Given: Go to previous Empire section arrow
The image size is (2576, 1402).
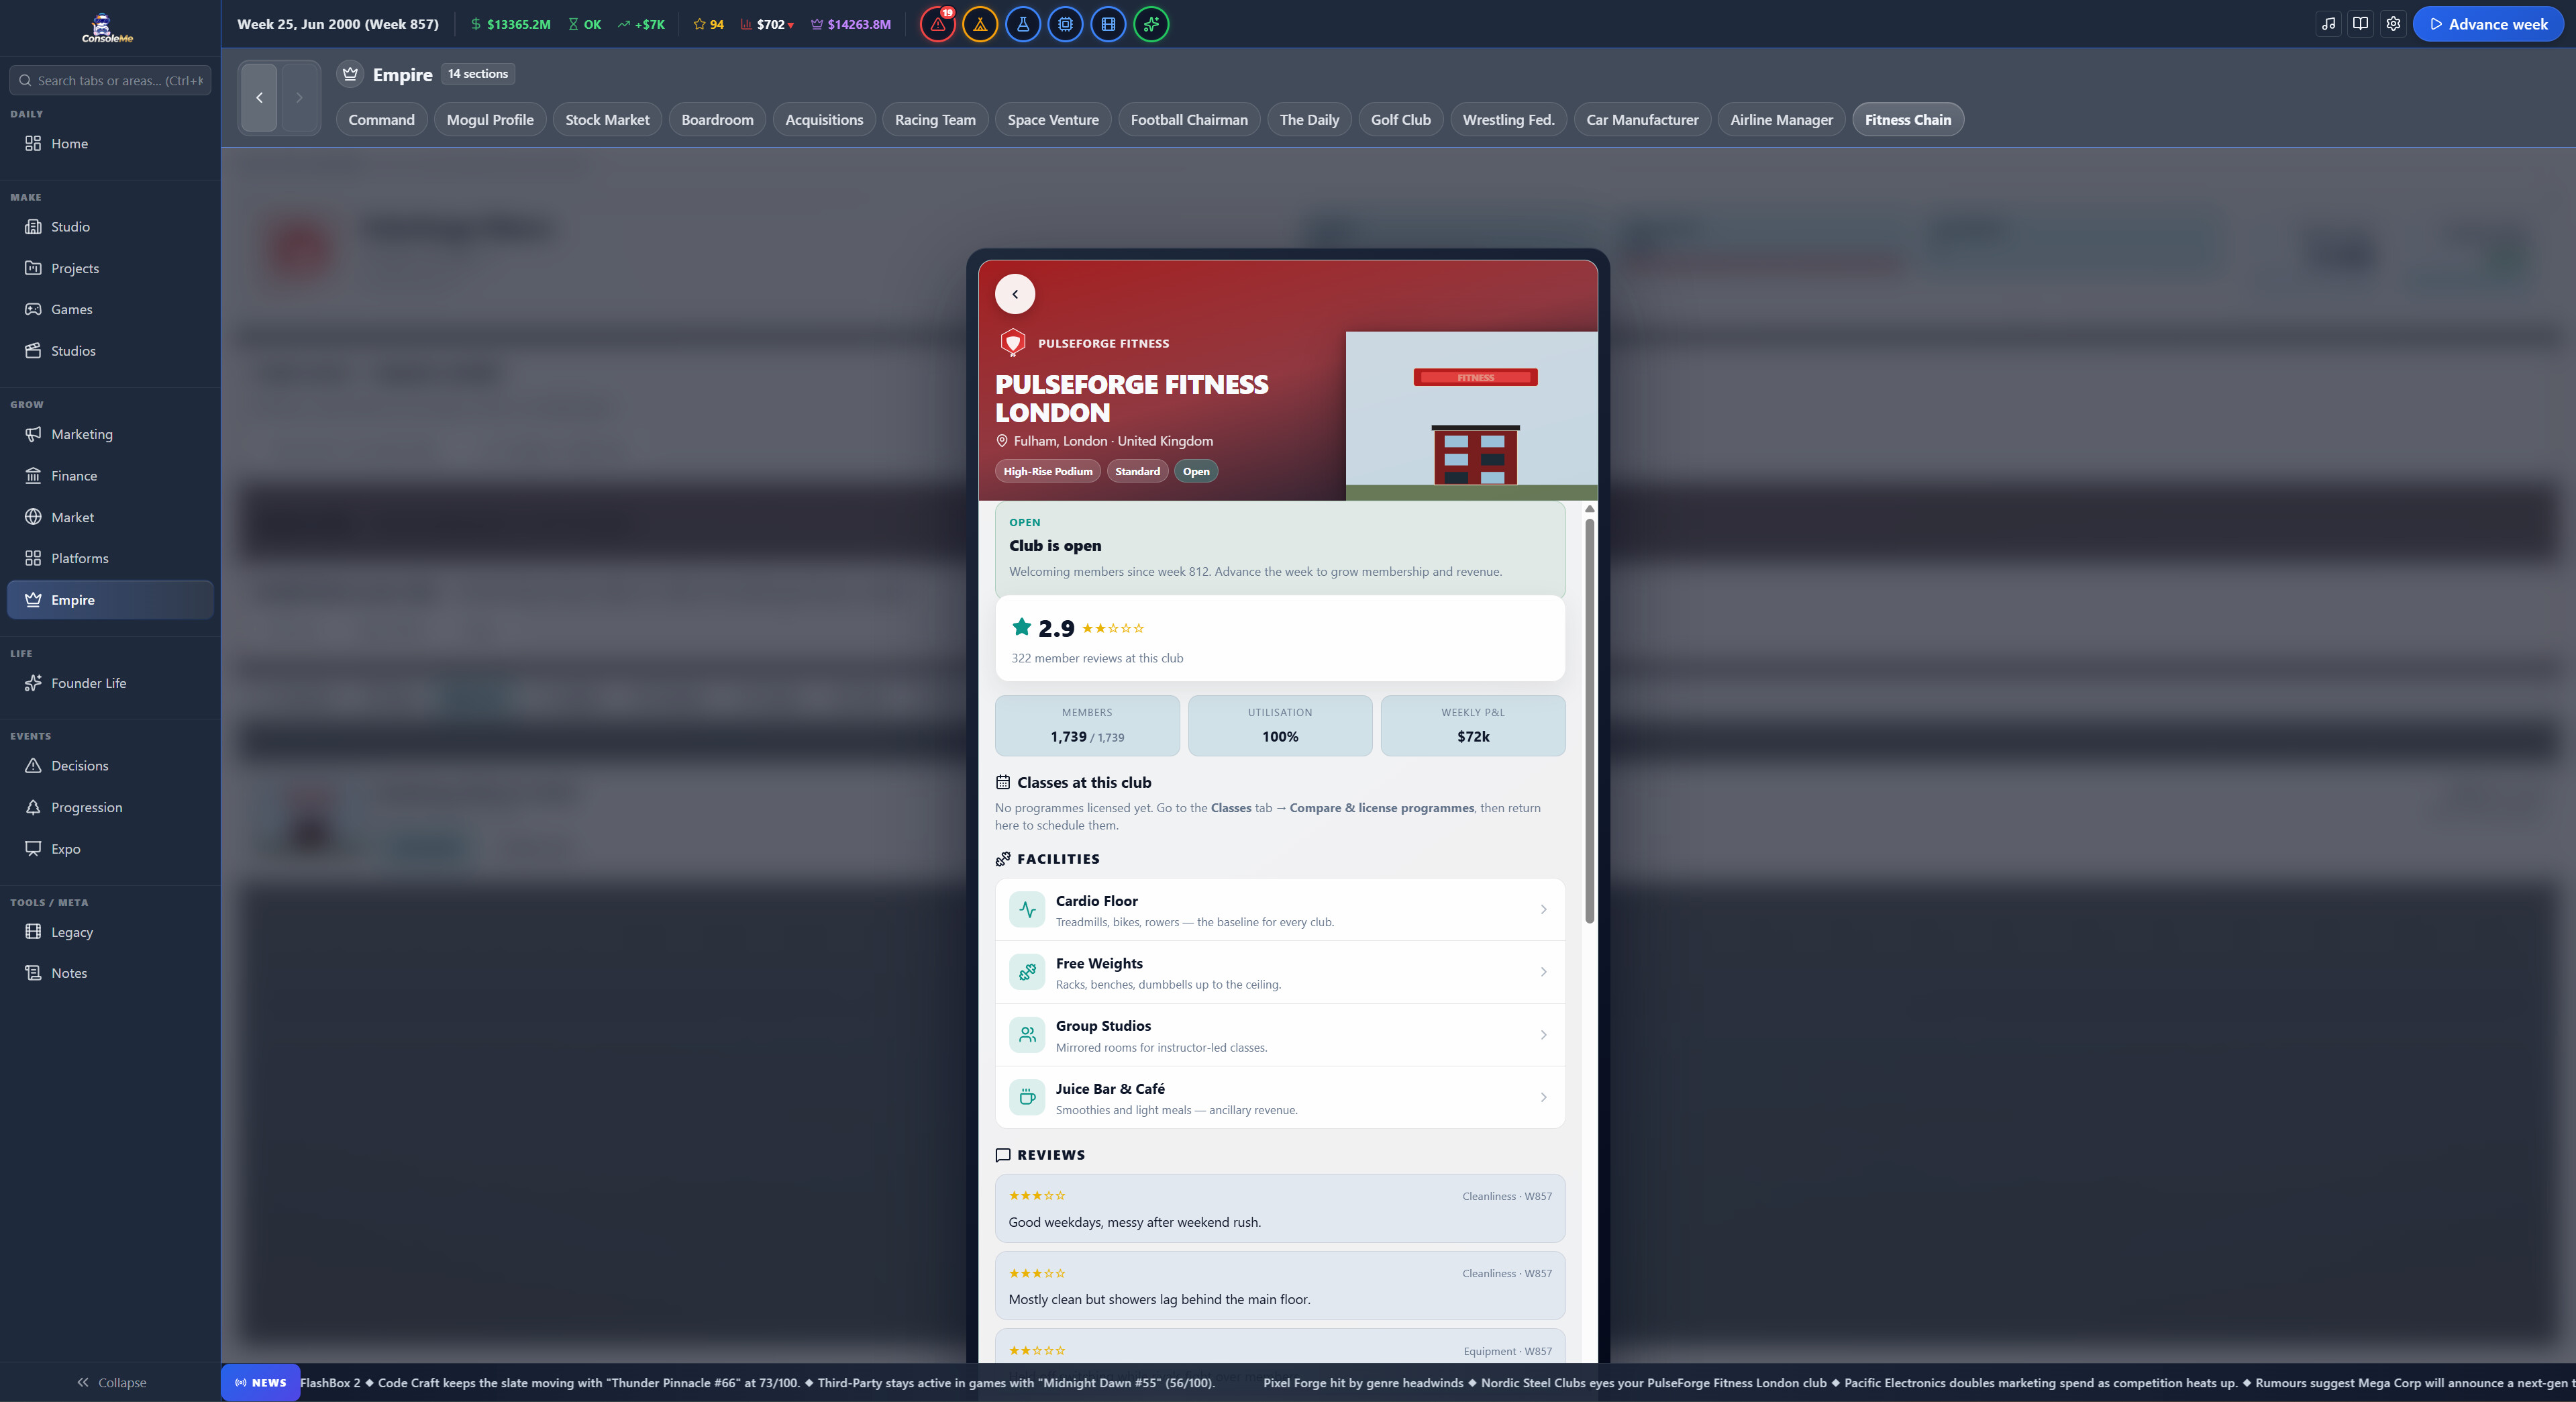Looking at the screenshot, I should (x=259, y=97).
